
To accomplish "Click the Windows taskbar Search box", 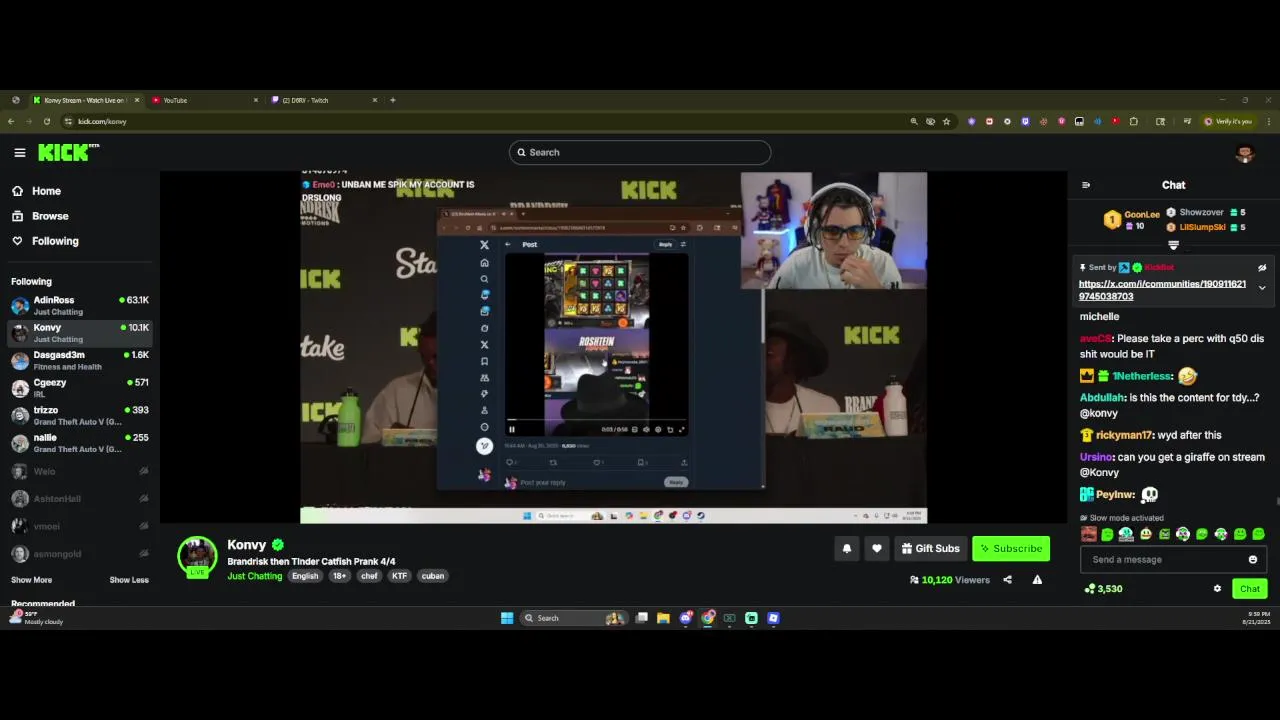I will [x=575, y=618].
